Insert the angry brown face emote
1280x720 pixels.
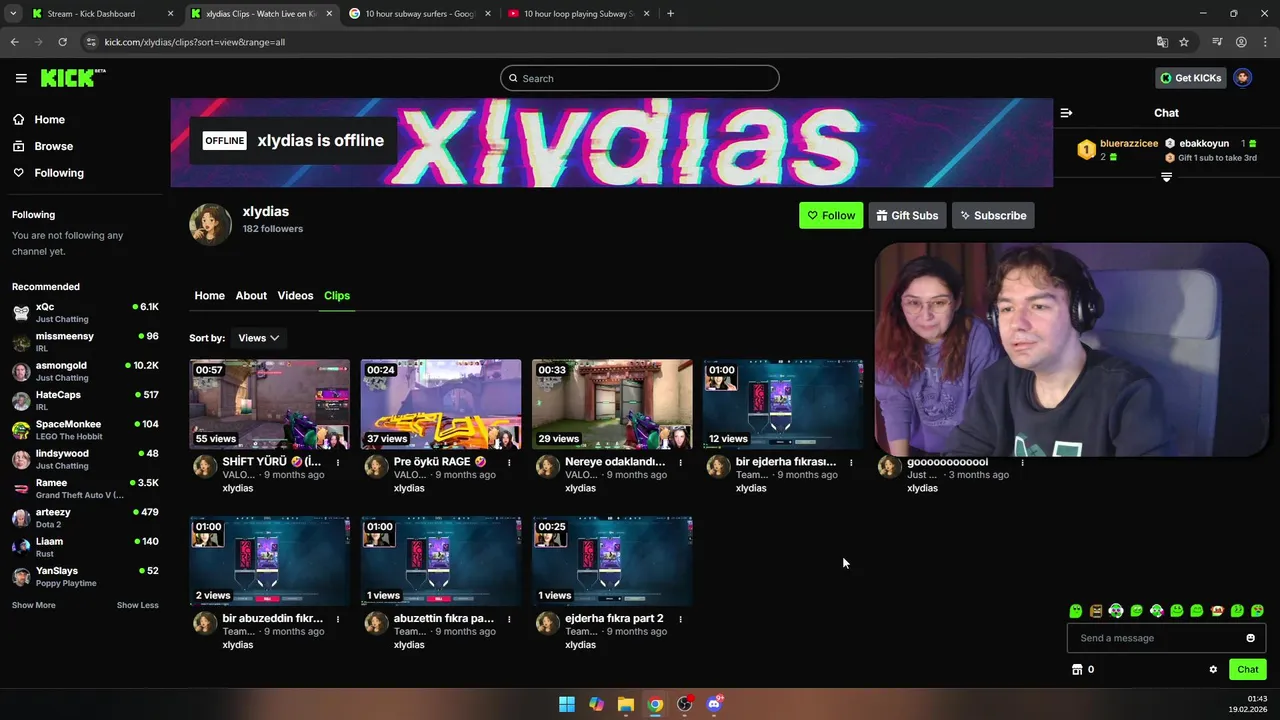[1096, 611]
